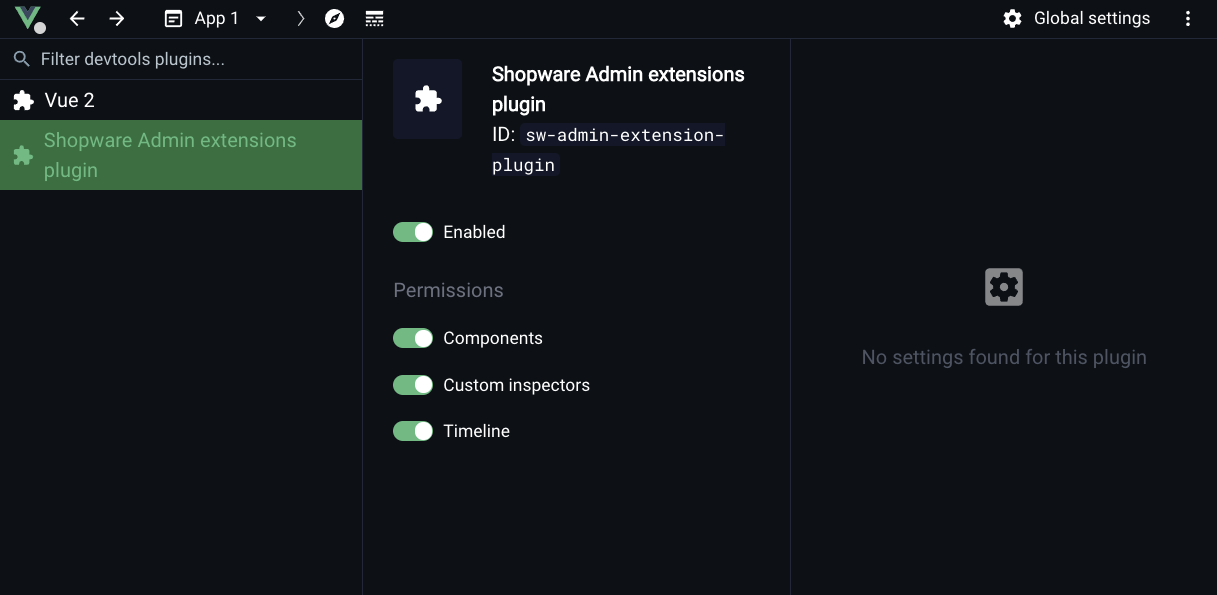Turn off the Components permission toggle
Image resolution: width=1217 pixels, height=595 pixels.
click(412, 338)
